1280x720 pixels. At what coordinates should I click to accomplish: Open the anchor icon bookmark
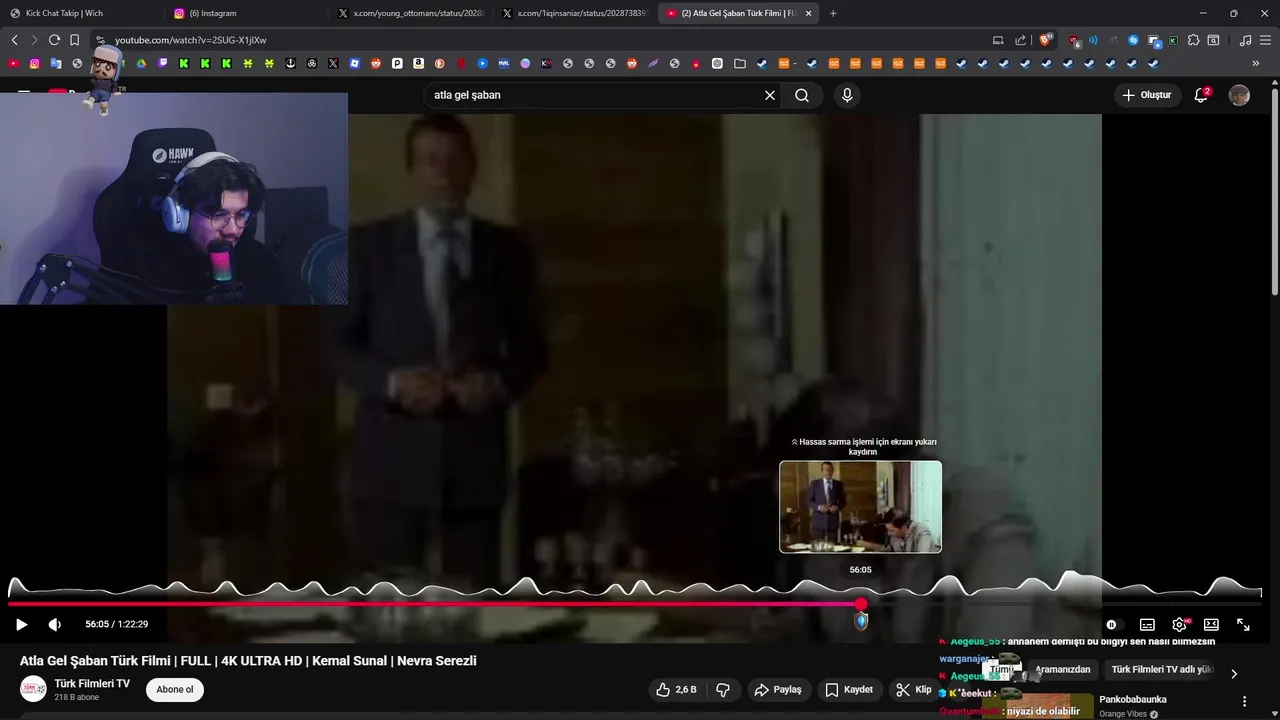pyautogui.click(x=290, y=63)
